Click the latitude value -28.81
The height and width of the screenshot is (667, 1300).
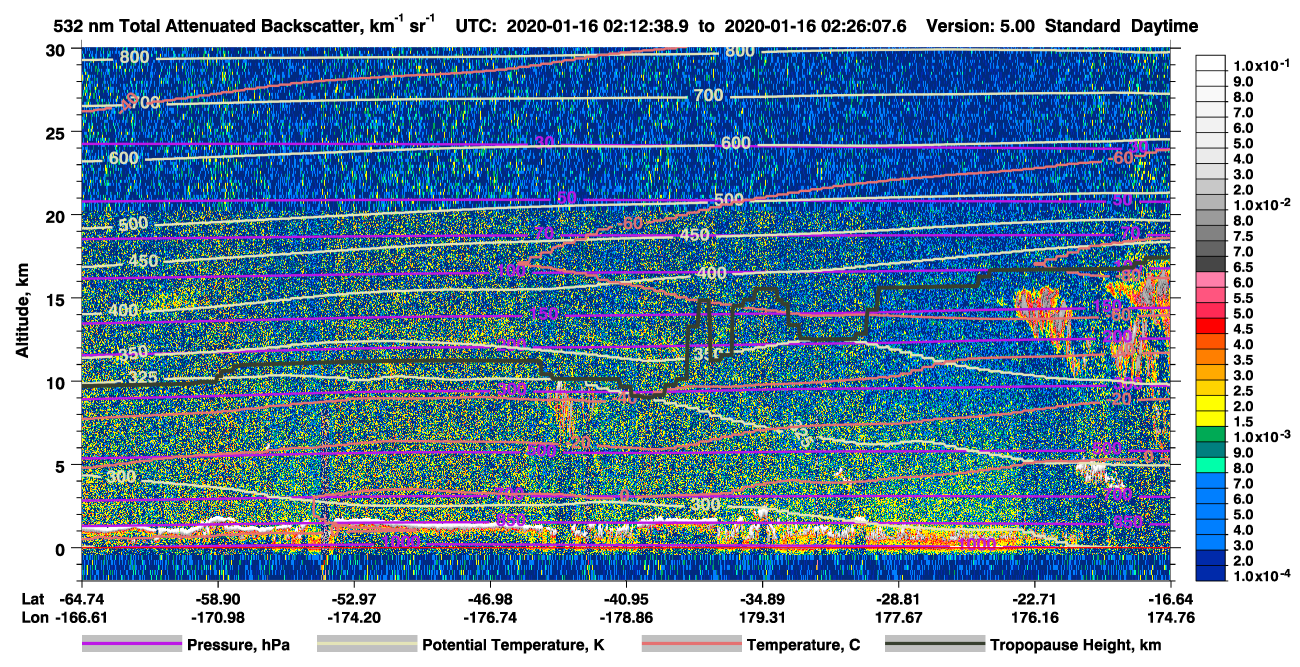(900, 598)
